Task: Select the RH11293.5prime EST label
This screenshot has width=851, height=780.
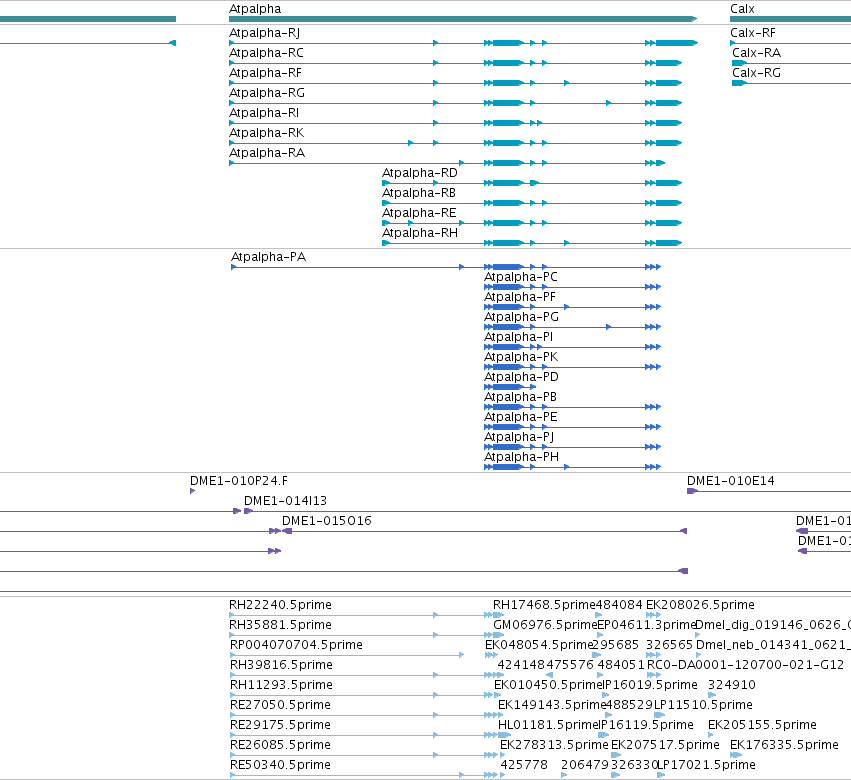Action: point(281,686)
